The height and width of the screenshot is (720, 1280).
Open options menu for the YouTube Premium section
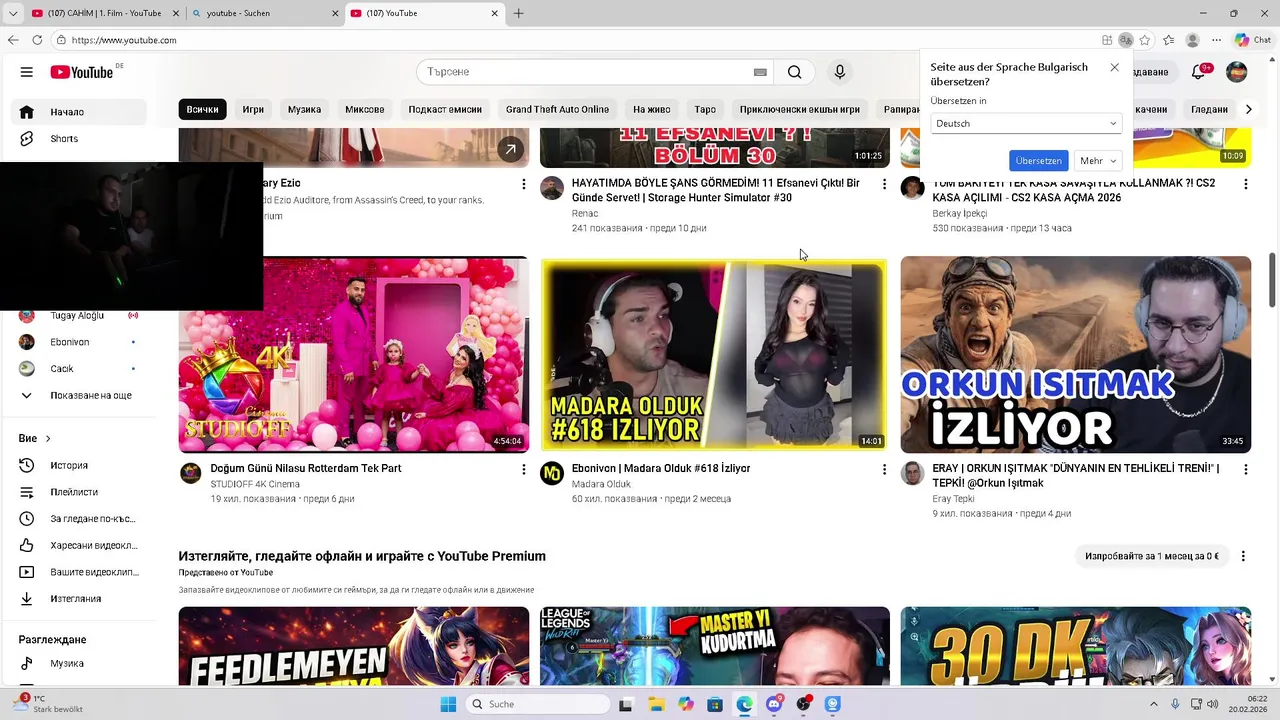click(1243, 556)
